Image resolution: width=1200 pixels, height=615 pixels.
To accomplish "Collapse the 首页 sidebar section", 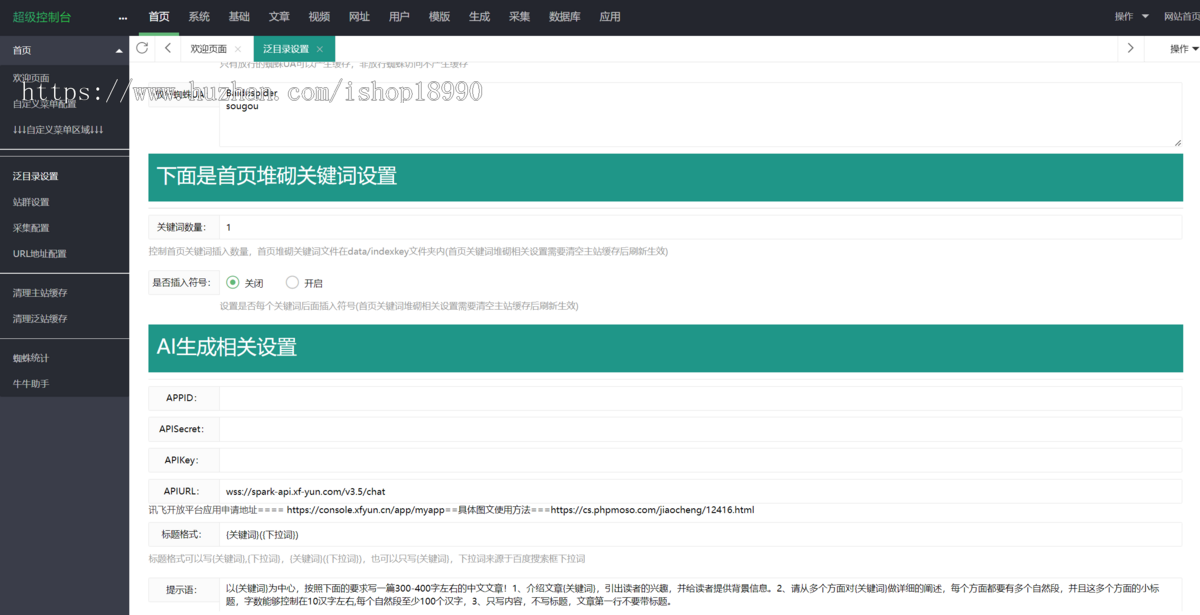I will tap(119, 50).
